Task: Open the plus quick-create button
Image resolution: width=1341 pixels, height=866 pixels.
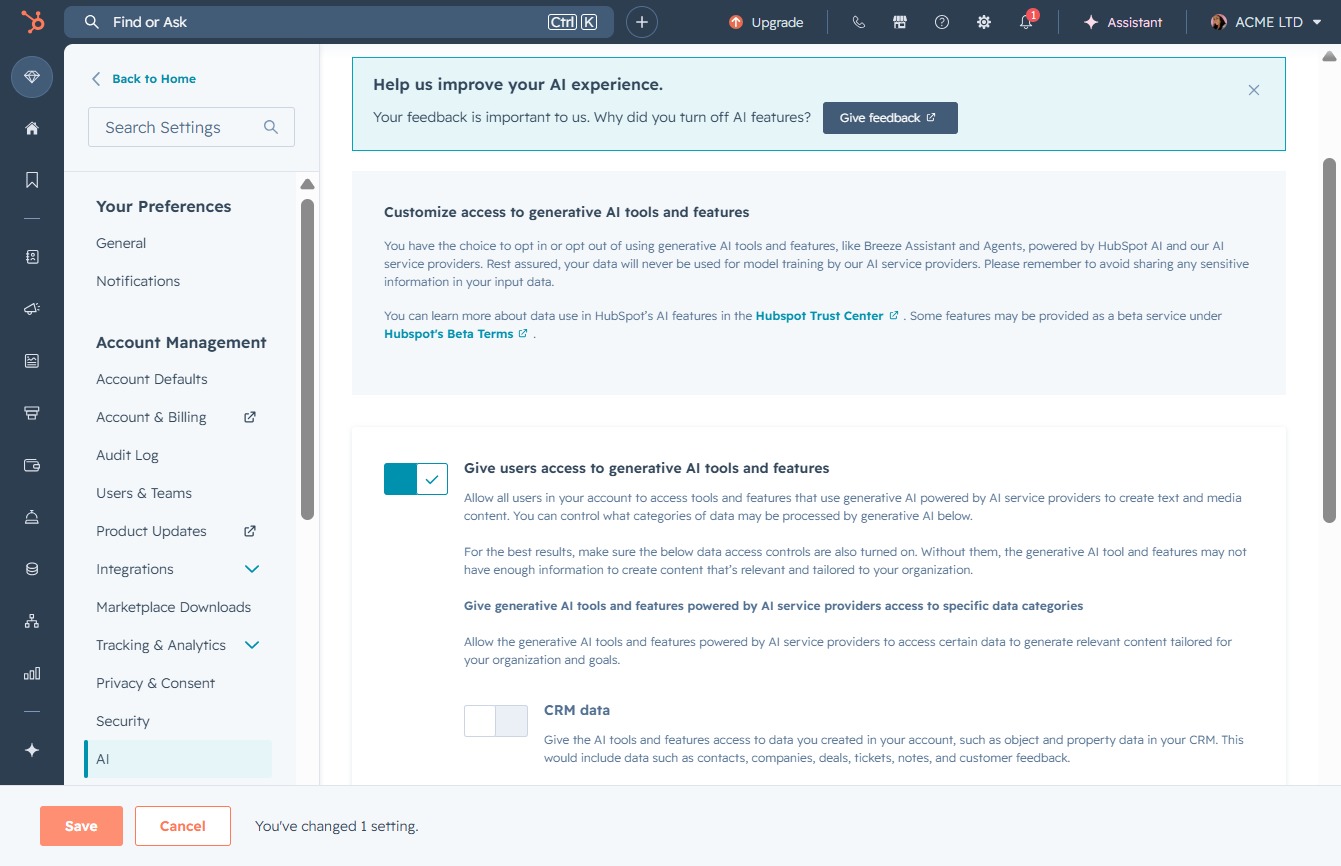Action: pyautogui.click(x=642, y=22)
